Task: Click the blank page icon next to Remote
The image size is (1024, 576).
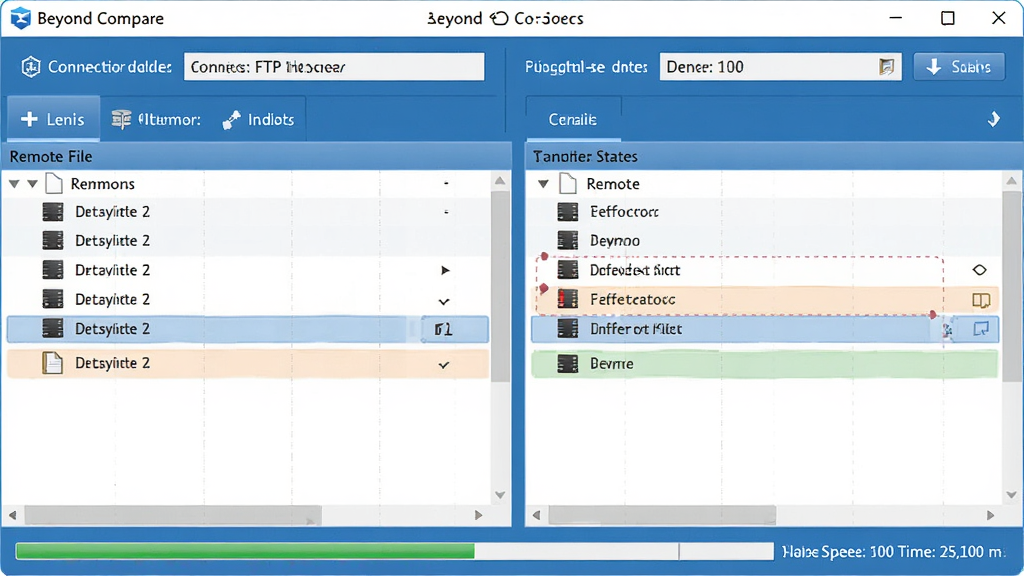Action: [x=568, y=184]
